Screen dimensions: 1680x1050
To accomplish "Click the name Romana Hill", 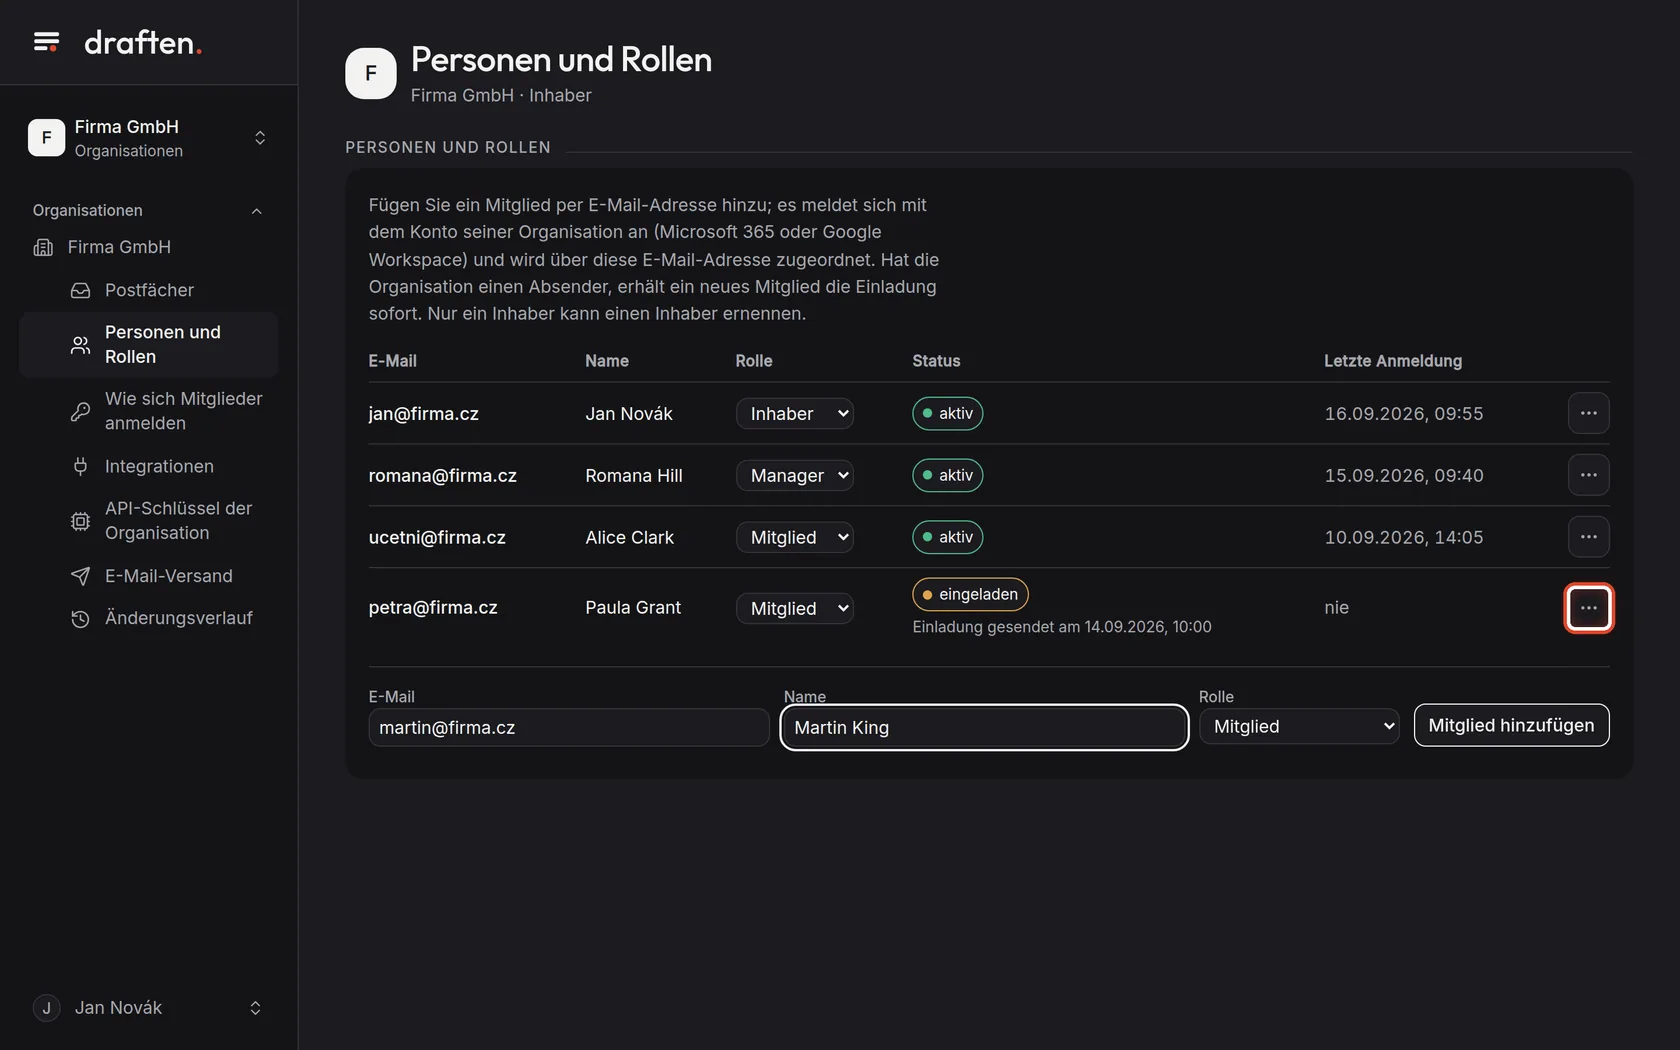I will [634, 476].
